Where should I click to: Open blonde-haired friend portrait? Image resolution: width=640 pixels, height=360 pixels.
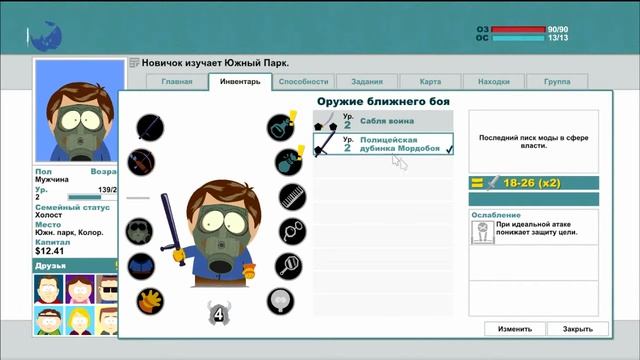[80, 321]
